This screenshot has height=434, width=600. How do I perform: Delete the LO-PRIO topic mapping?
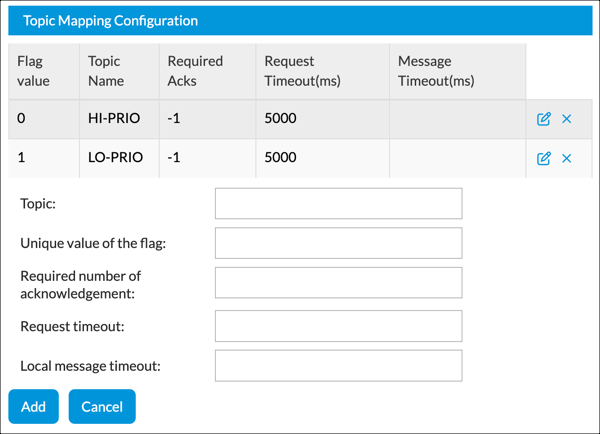click(x=567, y=158)
